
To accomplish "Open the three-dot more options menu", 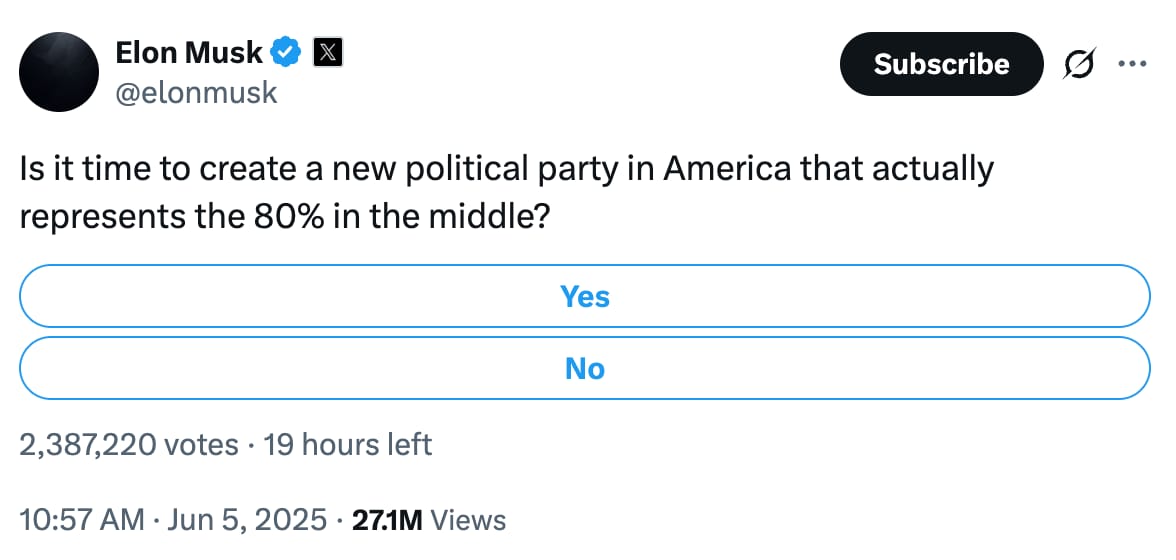I will click(x=1132, y=64).
